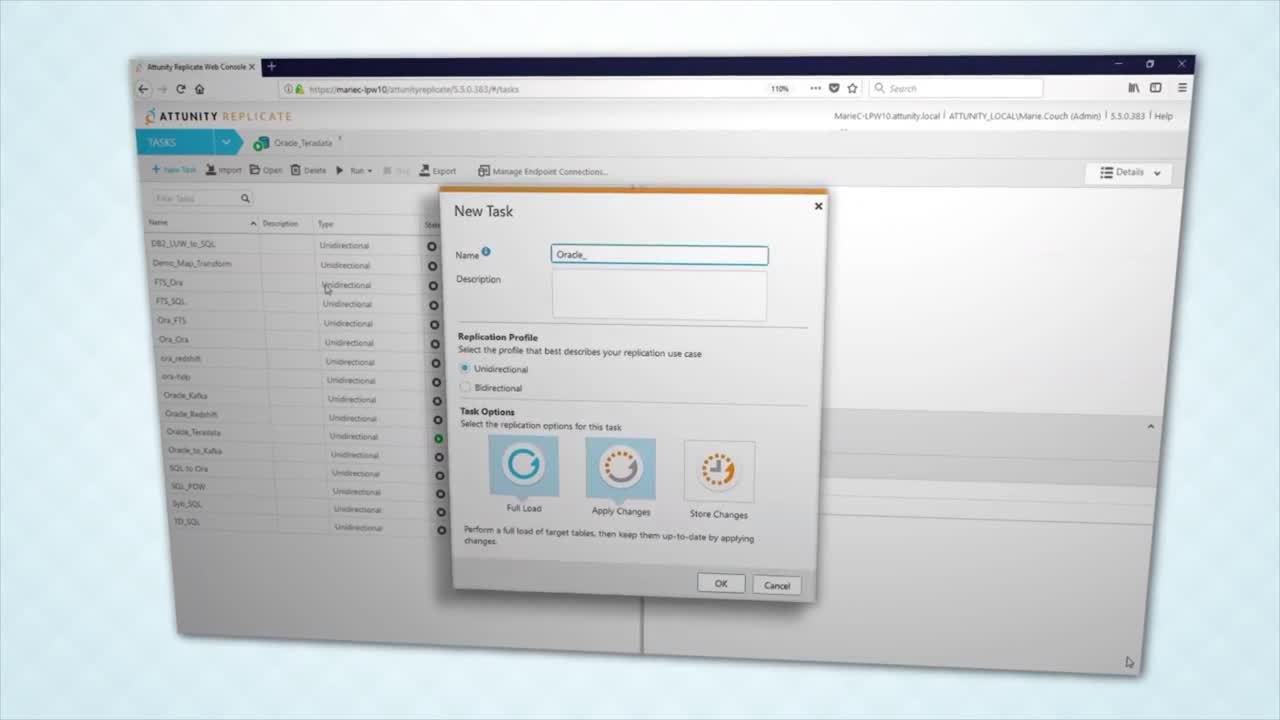Click the New Task toolbar button

(174, 170)
